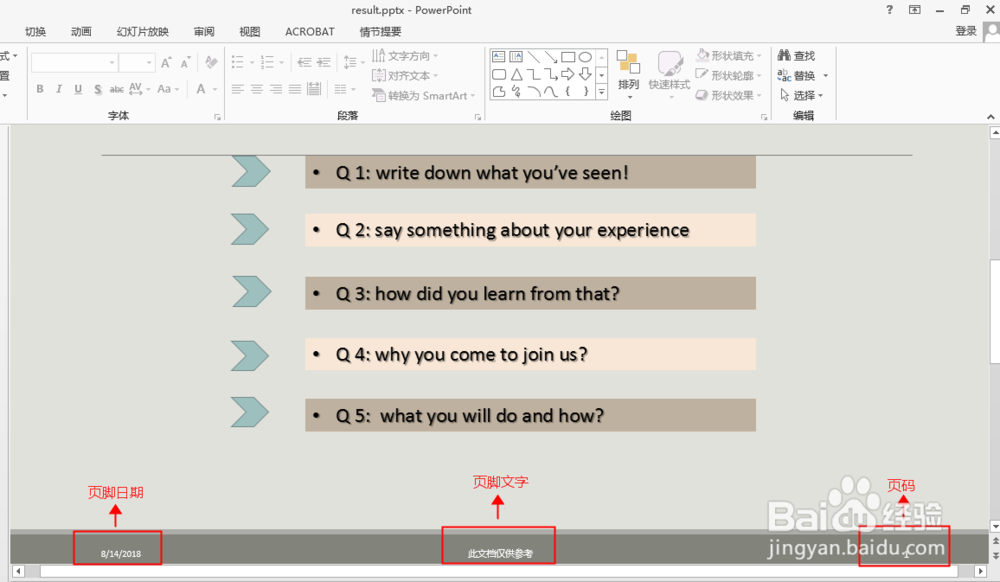This screenshot has height=582, width=1000.
Task: Click the Find (查找) binoculars icon
Action: 784,55
